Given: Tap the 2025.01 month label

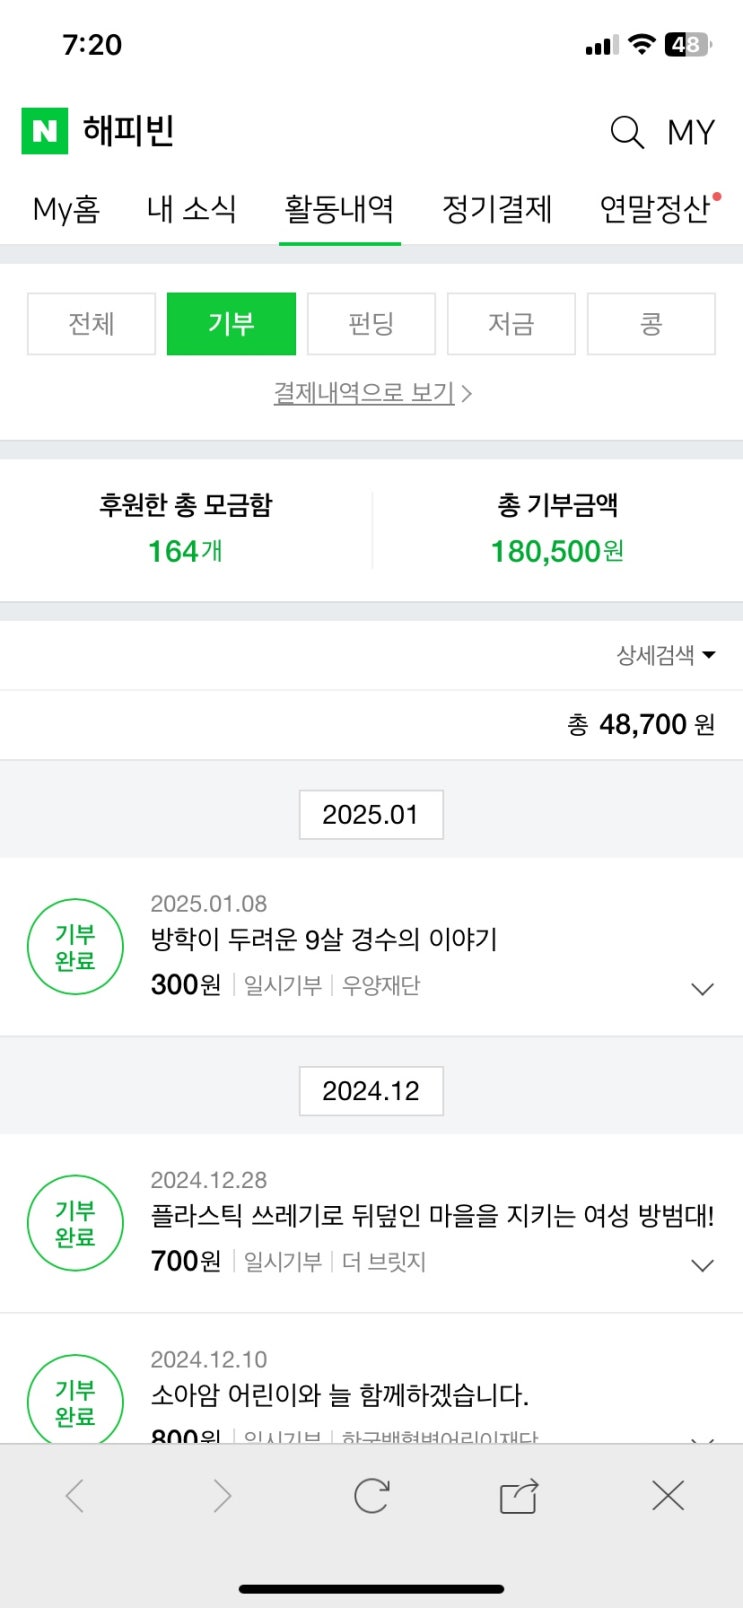Looking at the screenshot, I should 371,815.
